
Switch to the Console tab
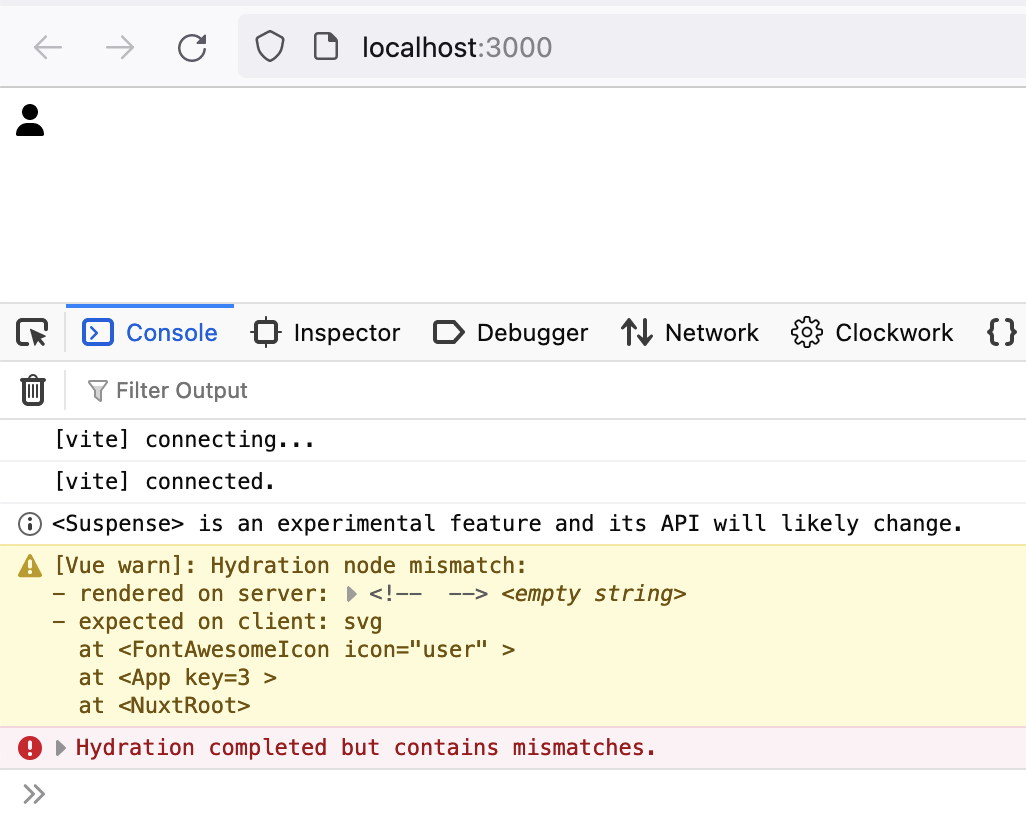click(150, 333)
